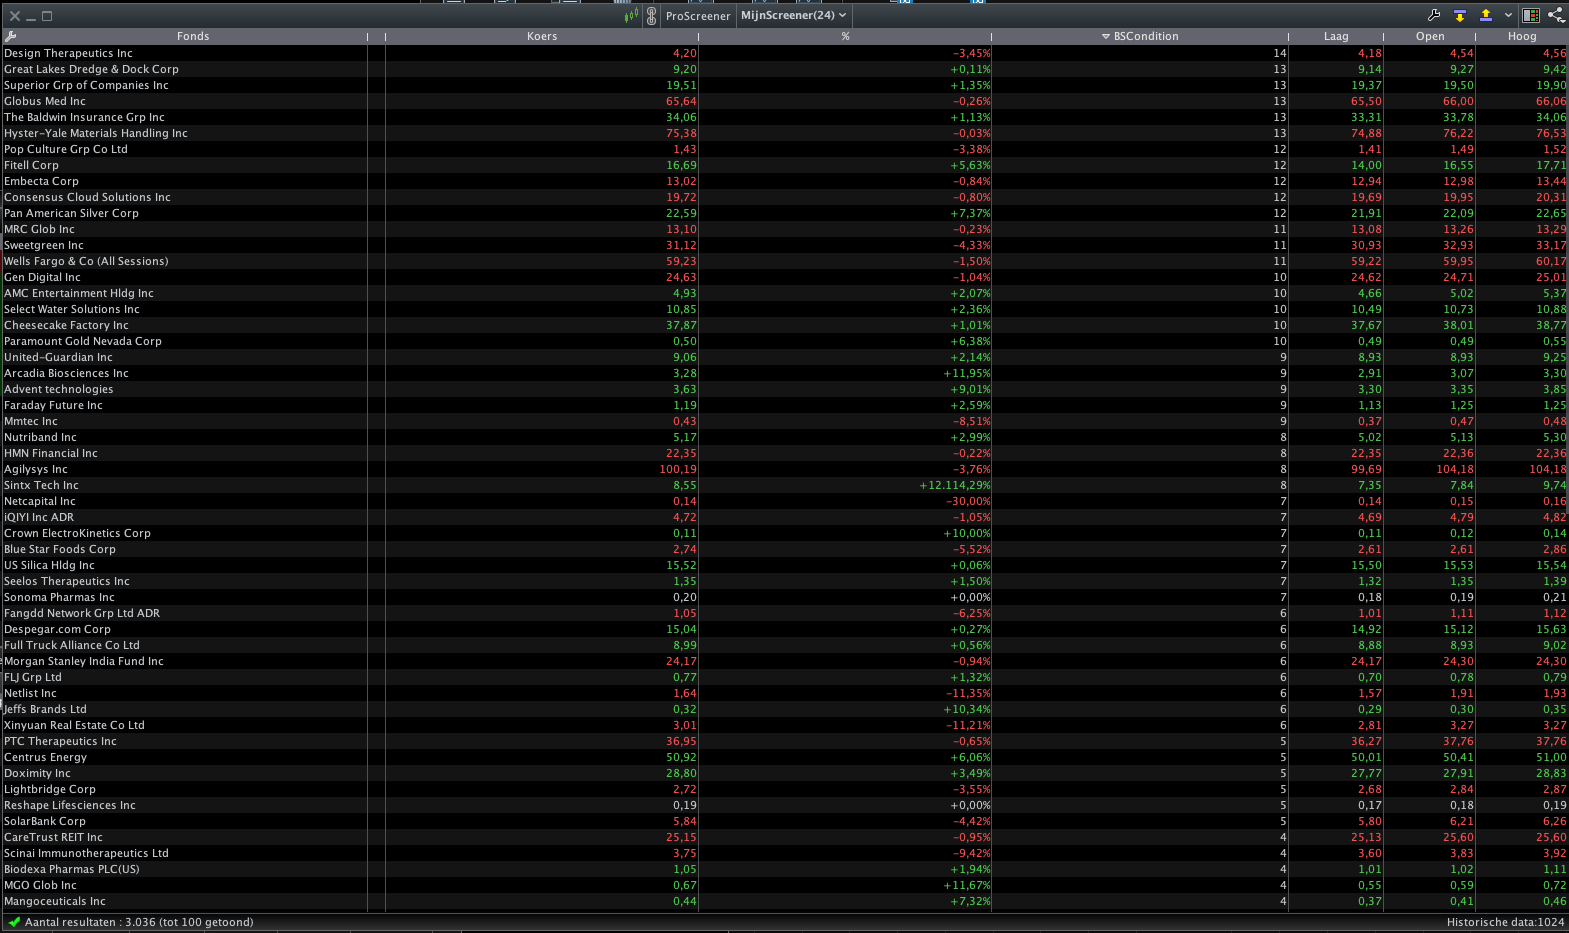Viewport: 1569px width, 933px height.
Task: Select Wells Fargo & Co (All Sessions)
Action: click(784, 261)
